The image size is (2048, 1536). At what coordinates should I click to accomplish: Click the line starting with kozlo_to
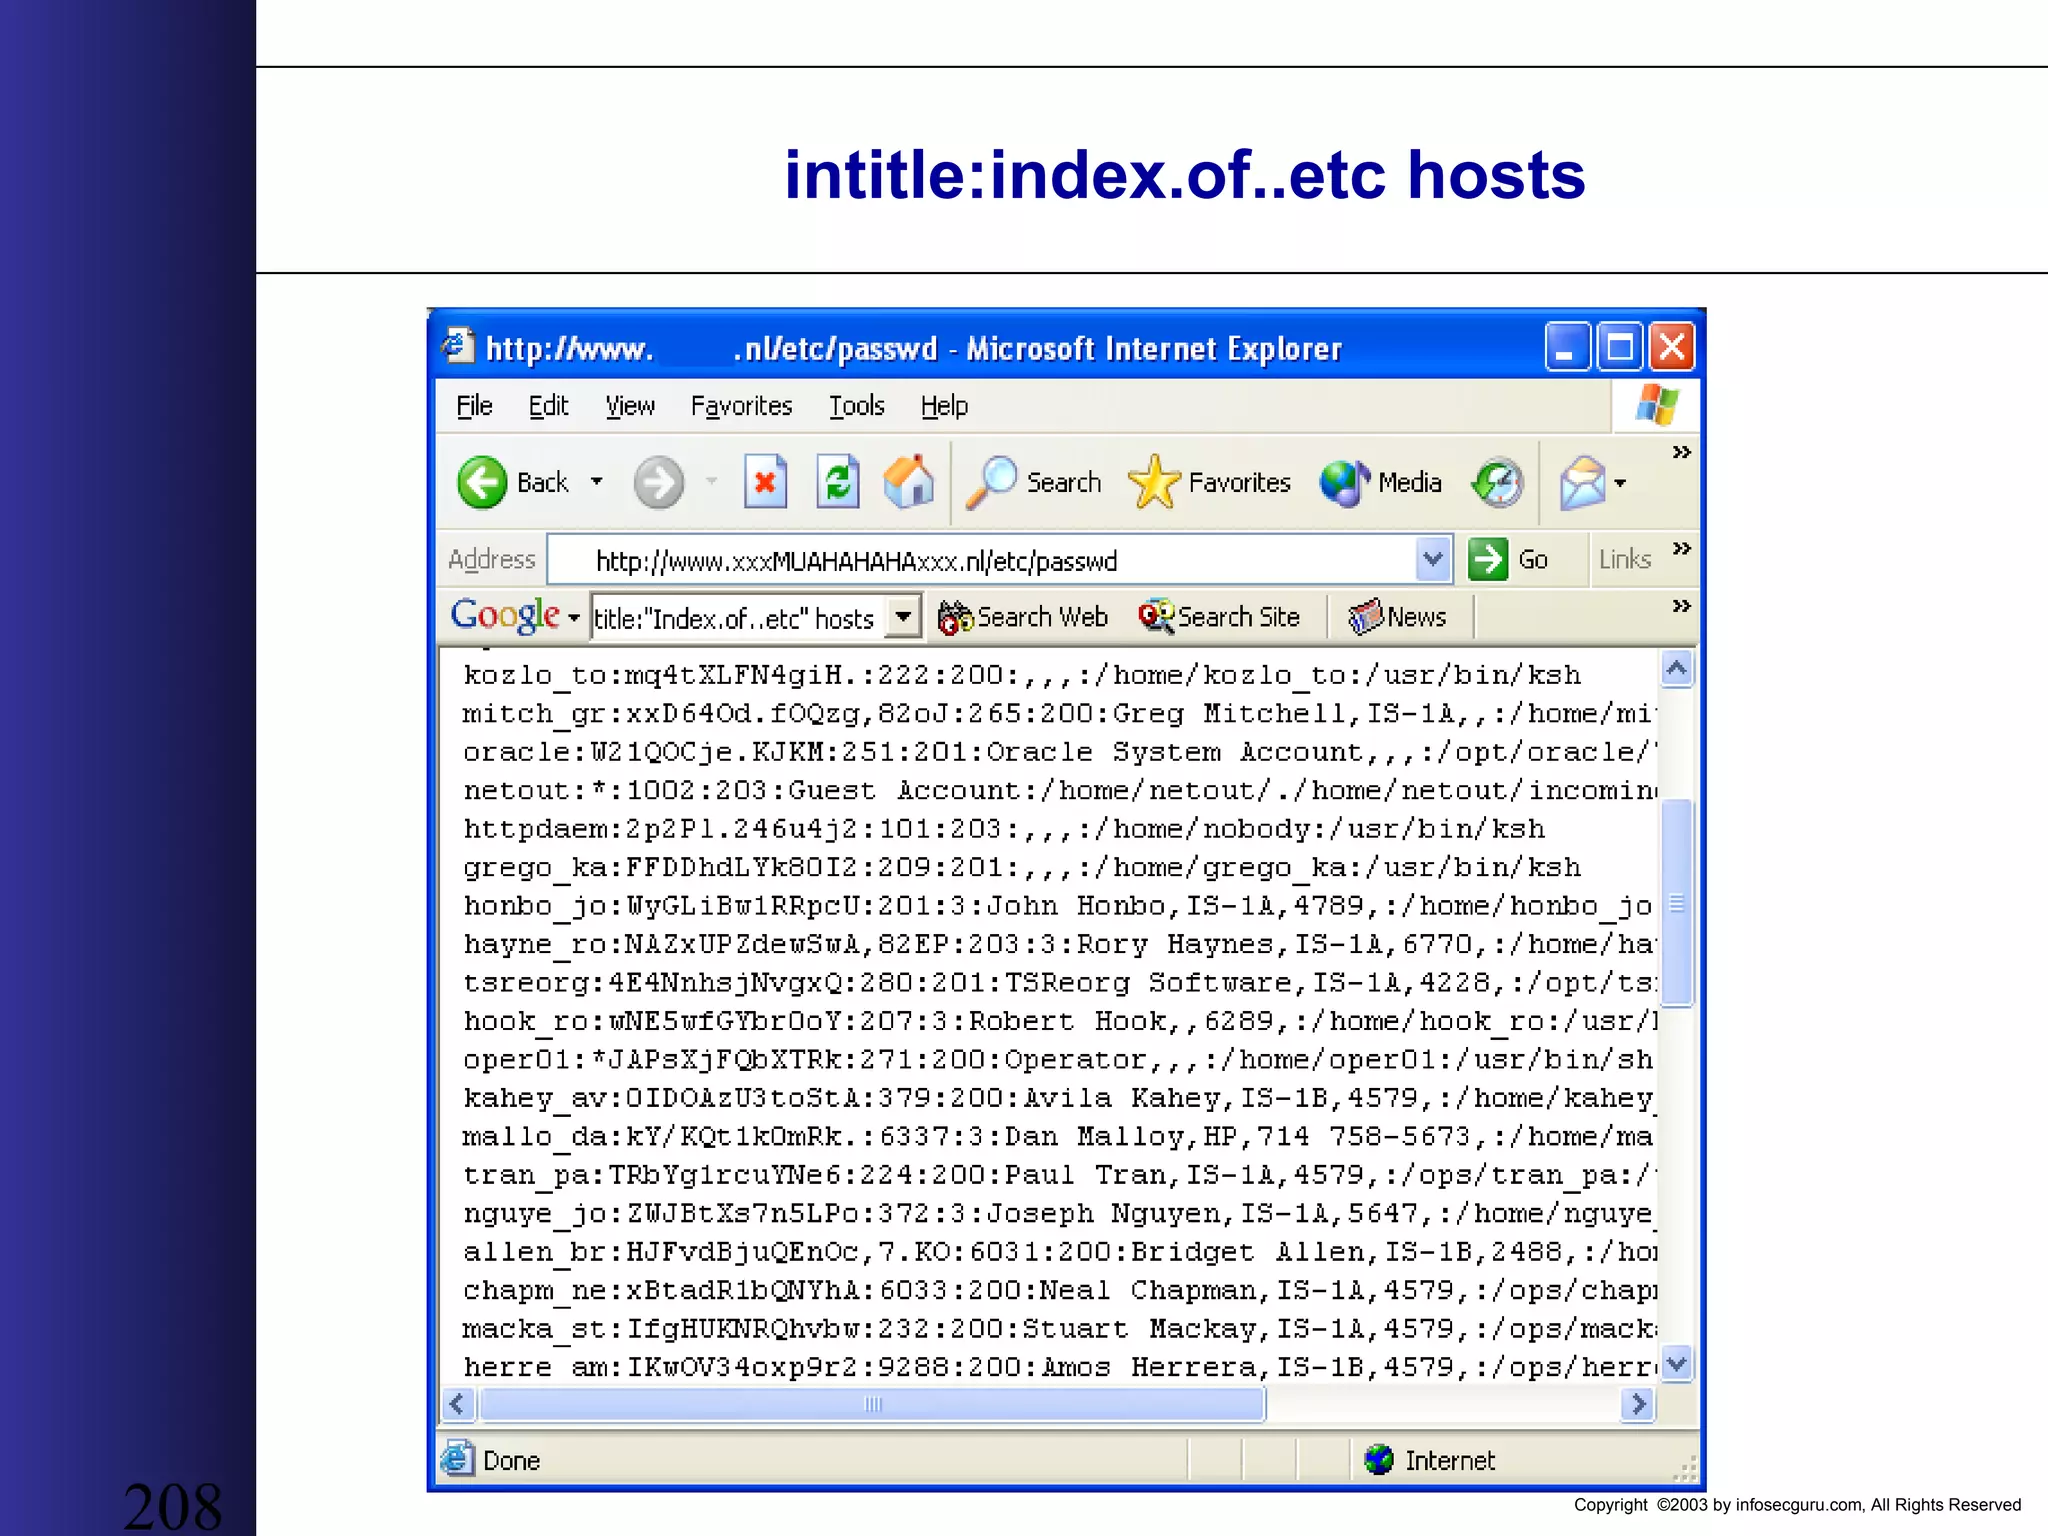pos(1022,675)
